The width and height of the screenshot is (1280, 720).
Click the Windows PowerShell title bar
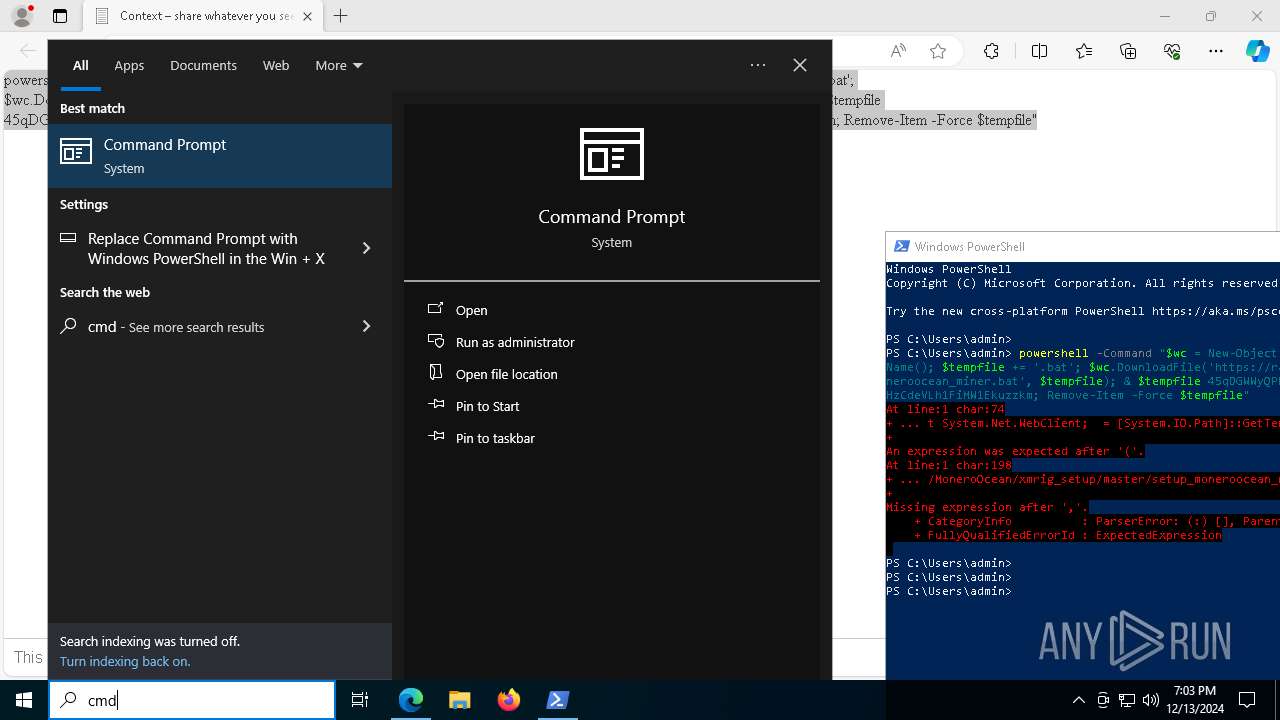tap(1083, 246)
